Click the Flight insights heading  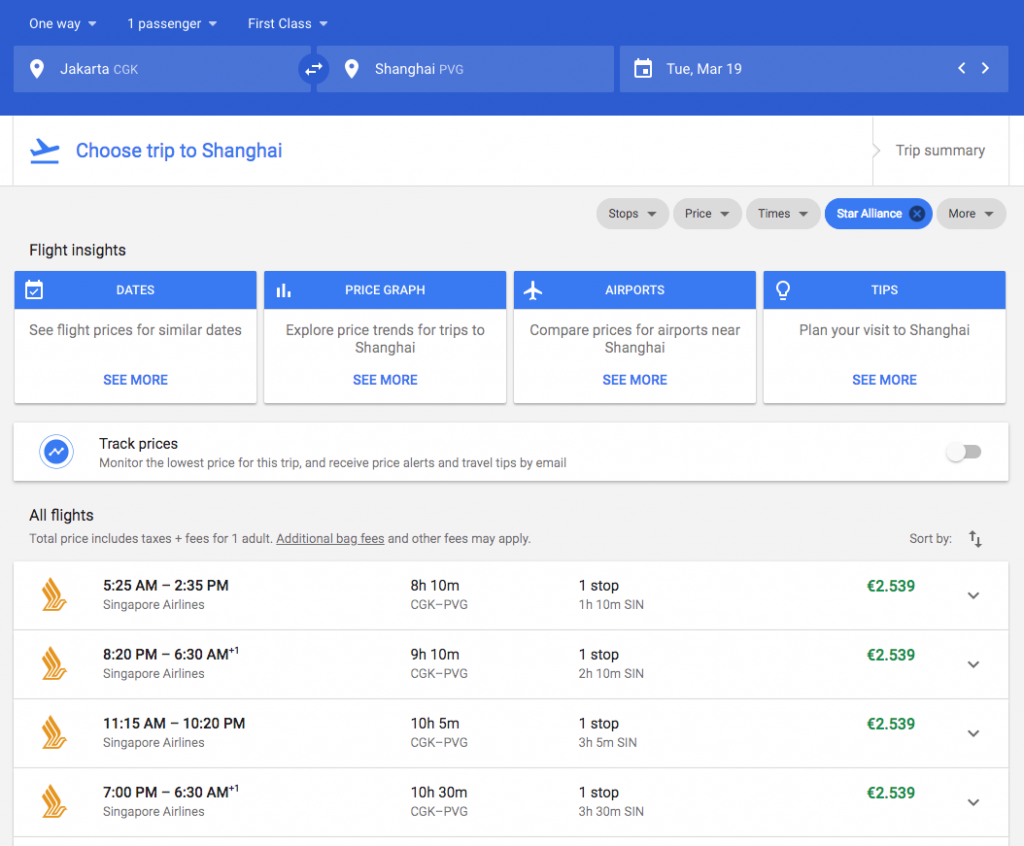click(77, 250)
